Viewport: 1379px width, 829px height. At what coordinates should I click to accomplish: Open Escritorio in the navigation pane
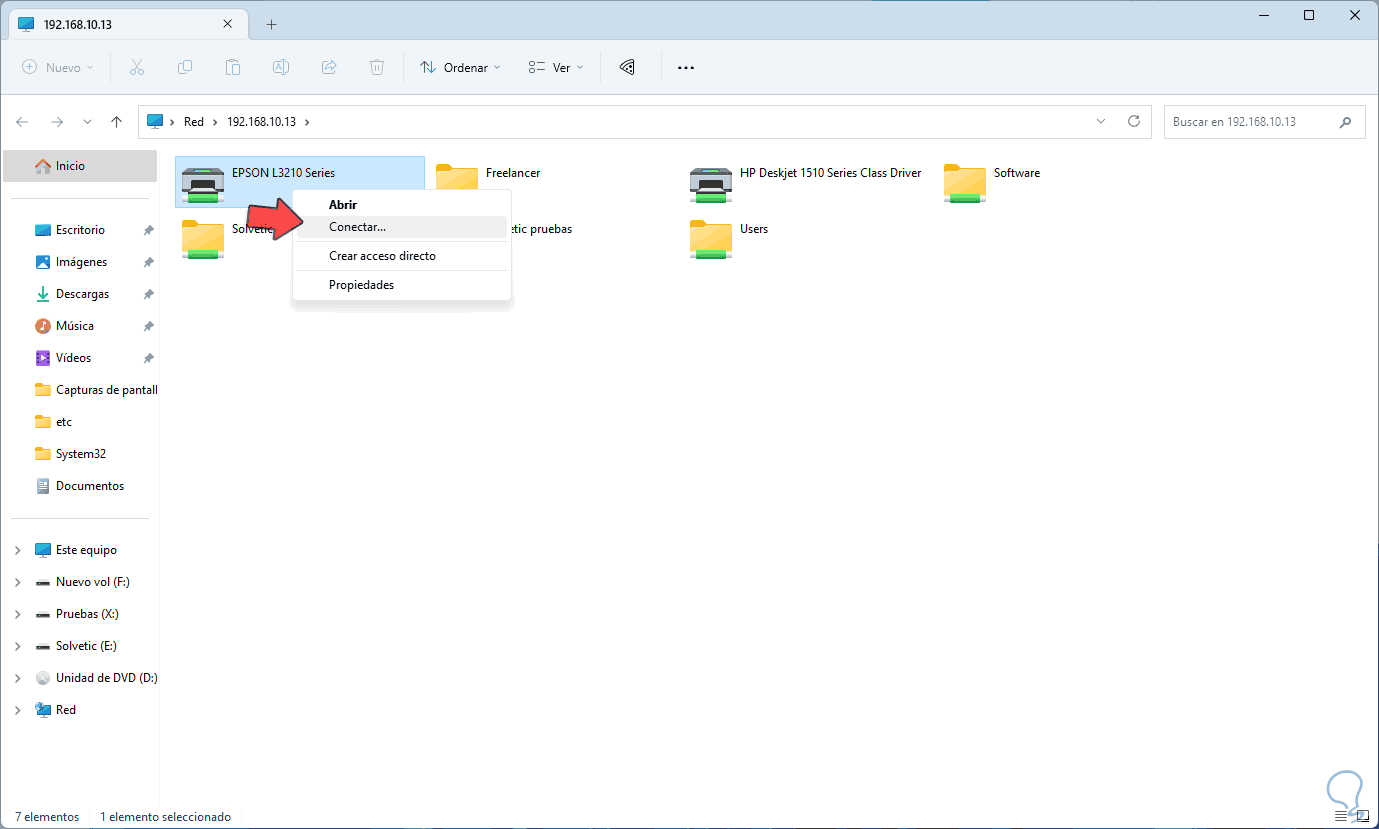tap(80, 230)
